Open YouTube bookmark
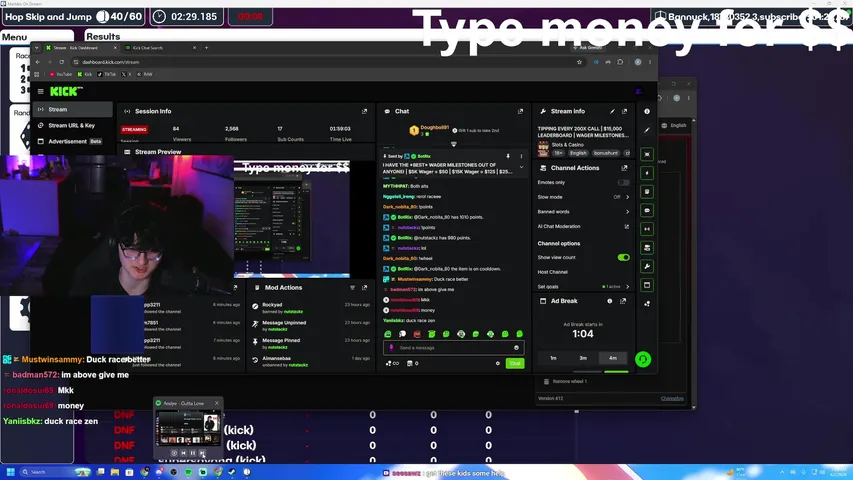Image resolution: width=853 pixels, height=480 pixels. coord(61,75)
